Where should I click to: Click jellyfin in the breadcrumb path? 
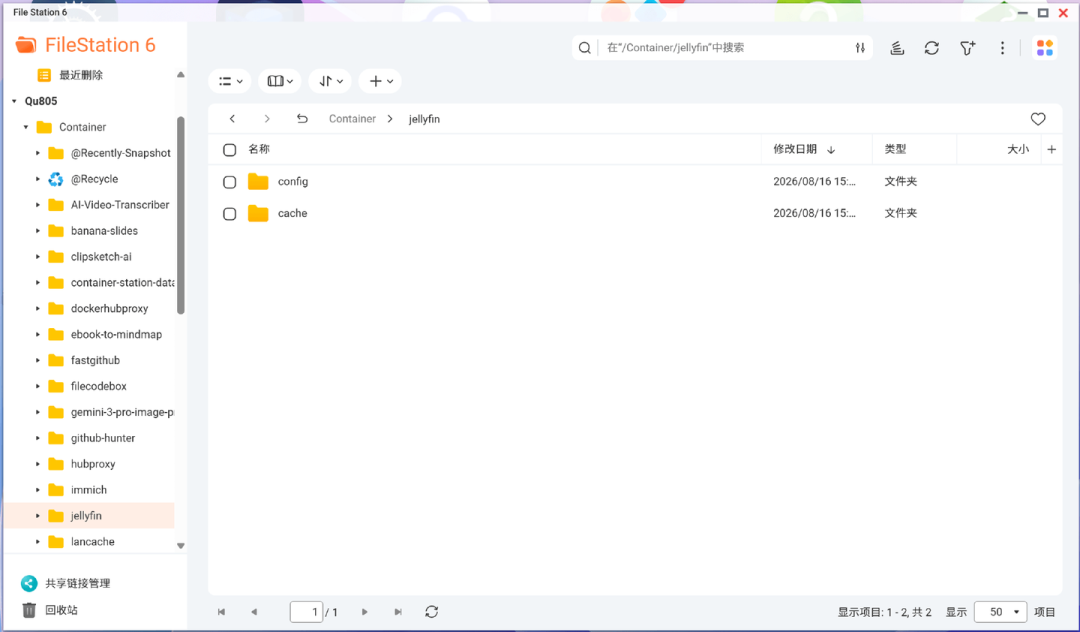[x=424, y=118]
